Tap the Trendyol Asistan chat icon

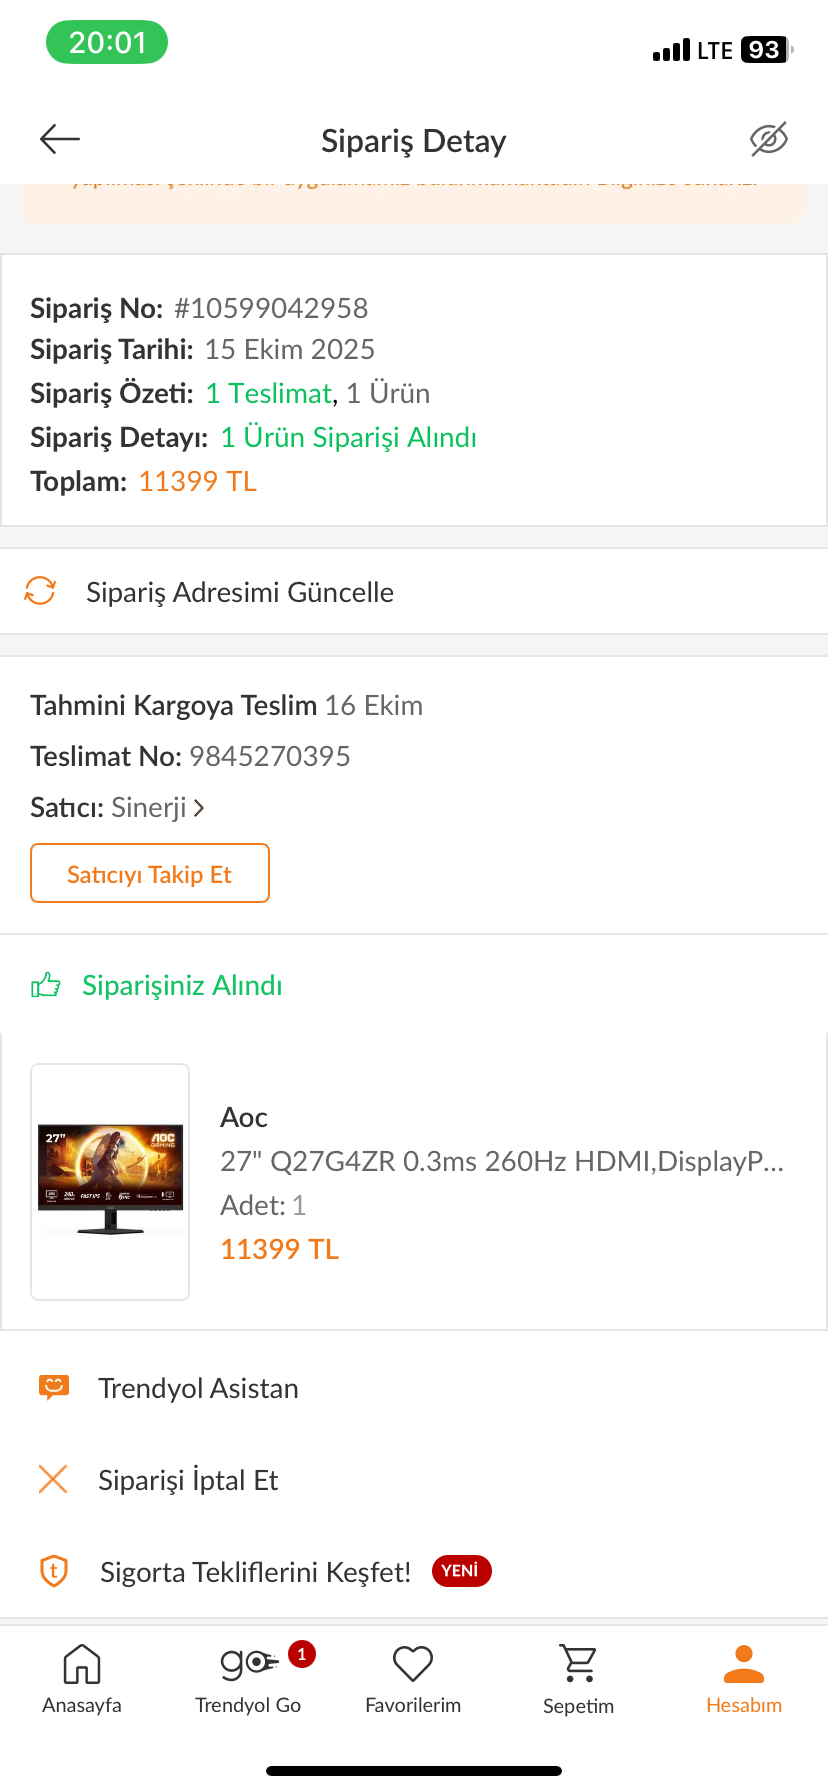click(54, 1387)
